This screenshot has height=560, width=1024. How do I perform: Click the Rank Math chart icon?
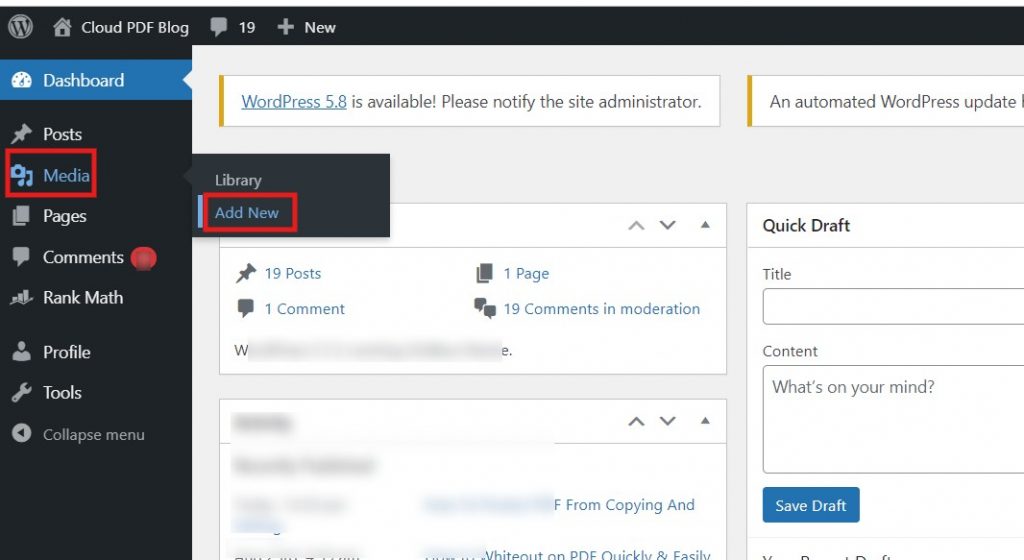[21, 298]
